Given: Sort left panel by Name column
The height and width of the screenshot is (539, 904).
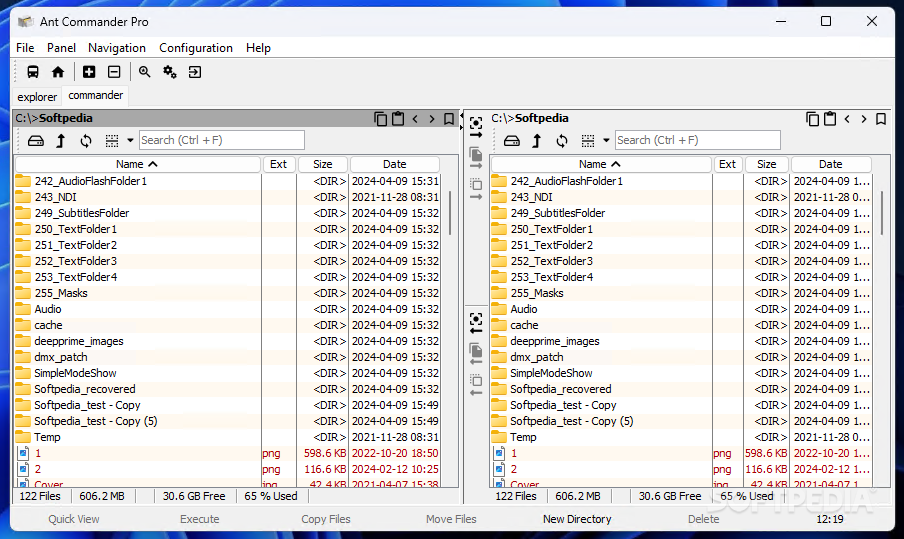Looking at the screenshot, I should pyautogui.click(x=137, y=164).
